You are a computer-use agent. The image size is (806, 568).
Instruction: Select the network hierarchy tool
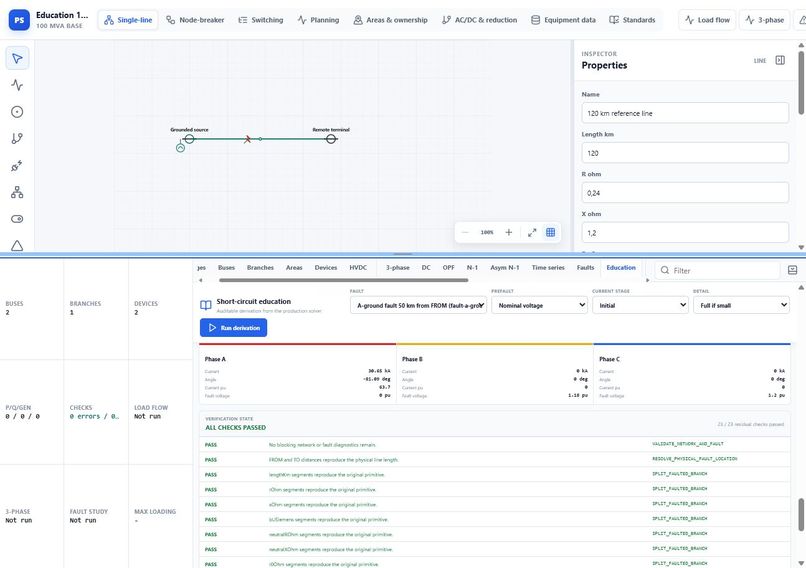17,192
